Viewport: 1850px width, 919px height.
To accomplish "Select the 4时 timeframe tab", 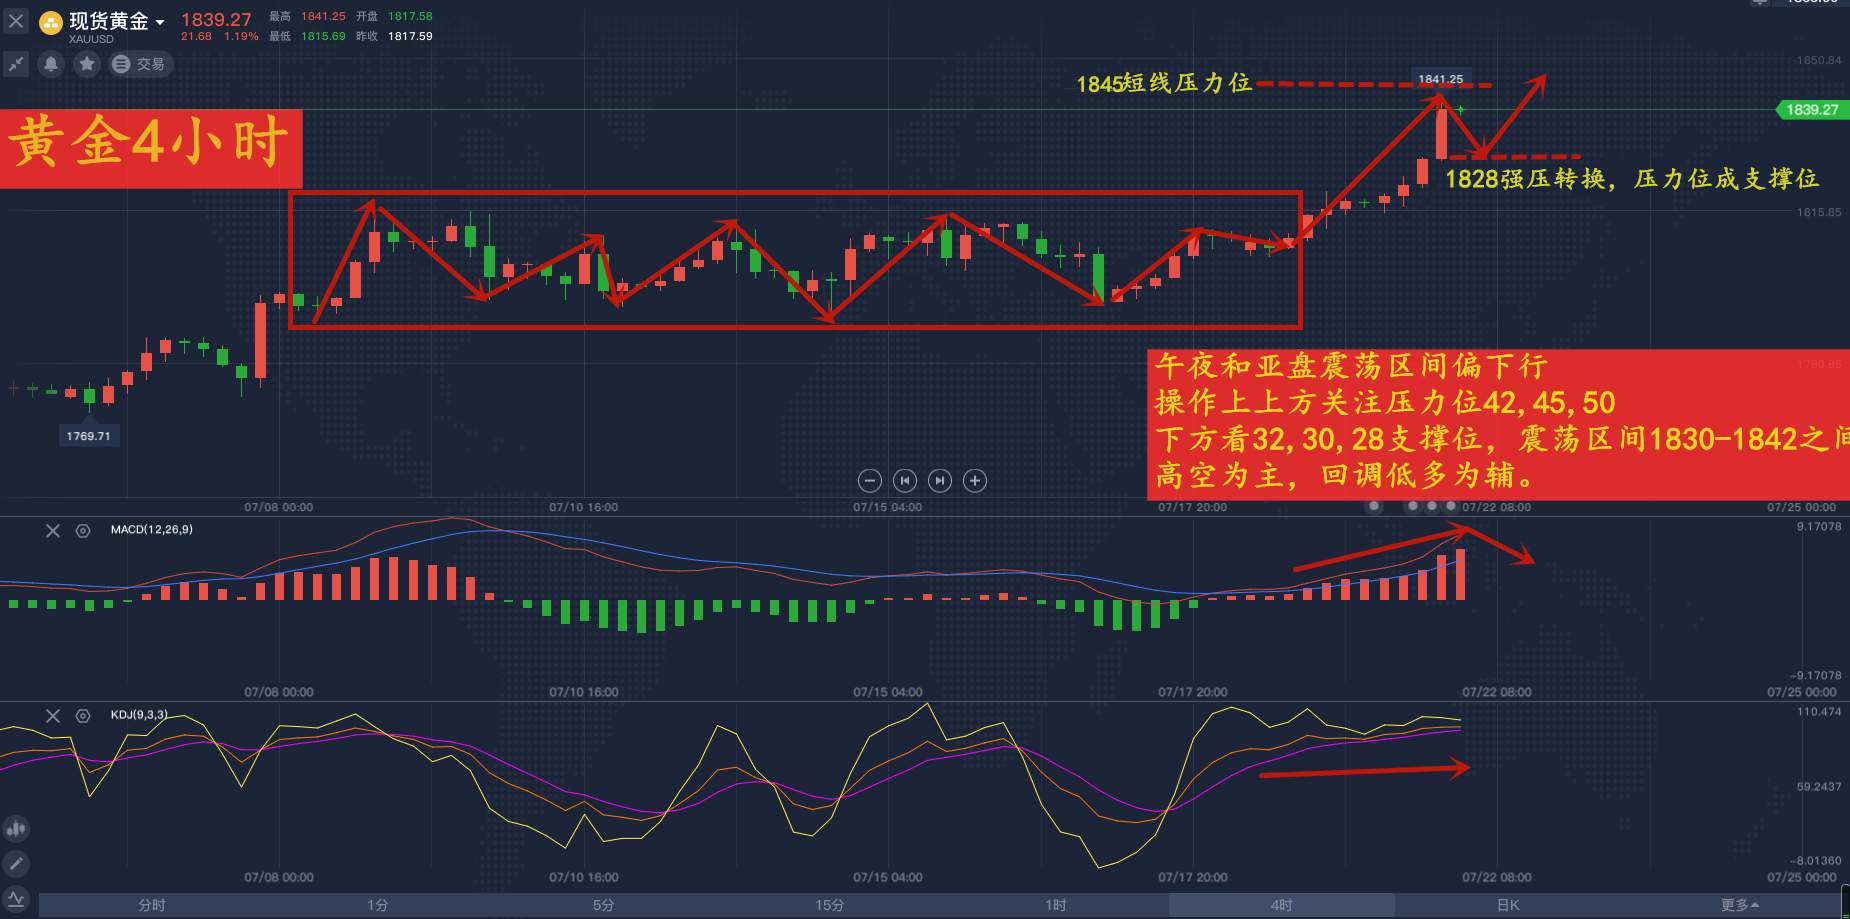I will (x=1282, y=905).
